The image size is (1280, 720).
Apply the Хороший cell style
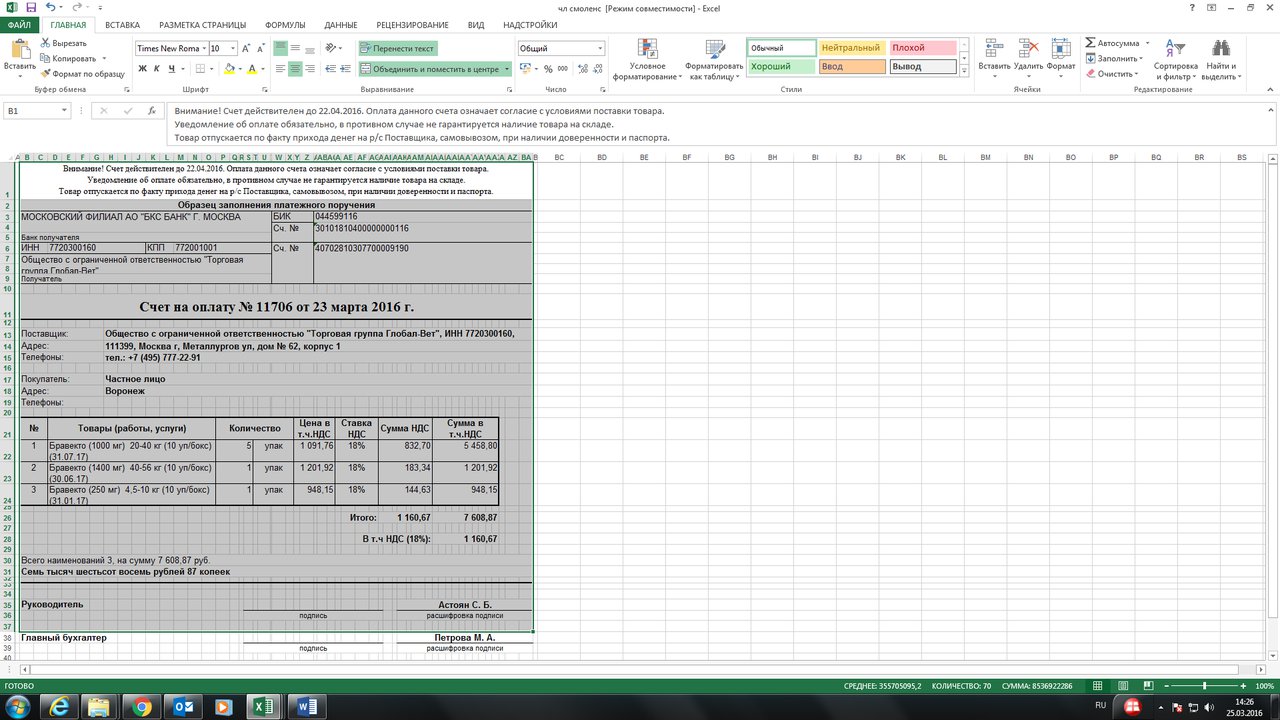click(781, 67)
